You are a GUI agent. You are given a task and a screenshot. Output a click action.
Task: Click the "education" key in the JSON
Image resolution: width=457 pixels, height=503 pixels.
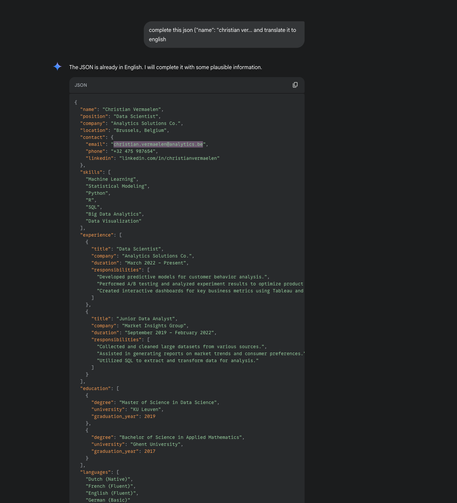tap(95, 388)
